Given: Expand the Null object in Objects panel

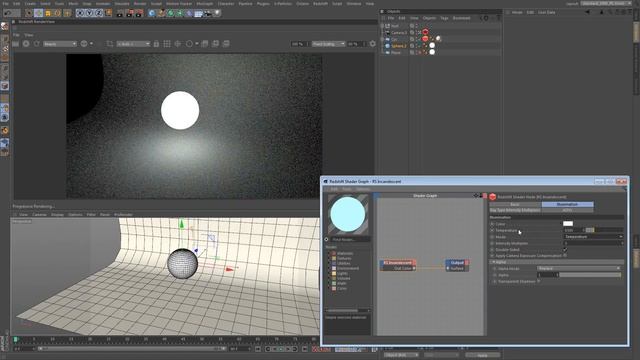Looking at the screenshot, I should [x=382, y=26].
